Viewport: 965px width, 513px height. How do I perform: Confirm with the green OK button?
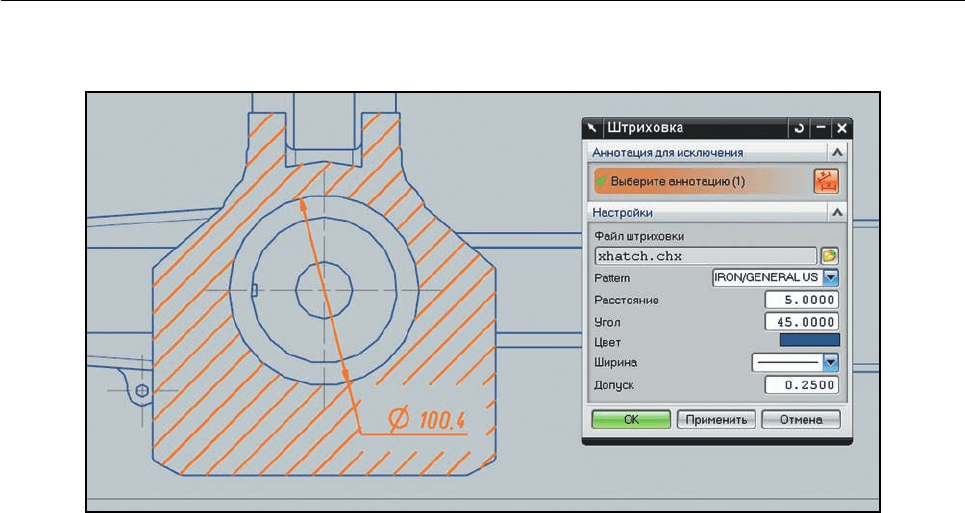(631, 420)
